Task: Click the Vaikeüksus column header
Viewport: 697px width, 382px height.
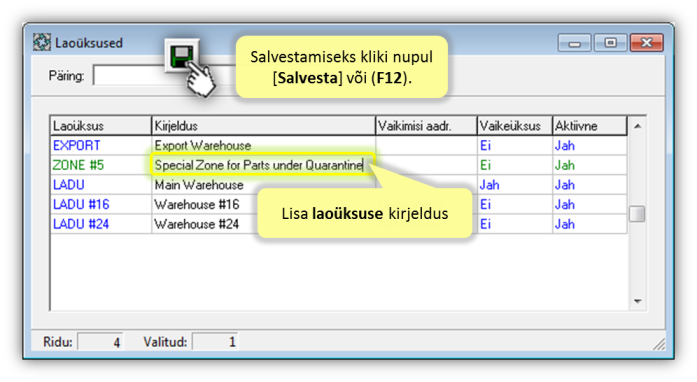Action: click(x=514, y=126)
